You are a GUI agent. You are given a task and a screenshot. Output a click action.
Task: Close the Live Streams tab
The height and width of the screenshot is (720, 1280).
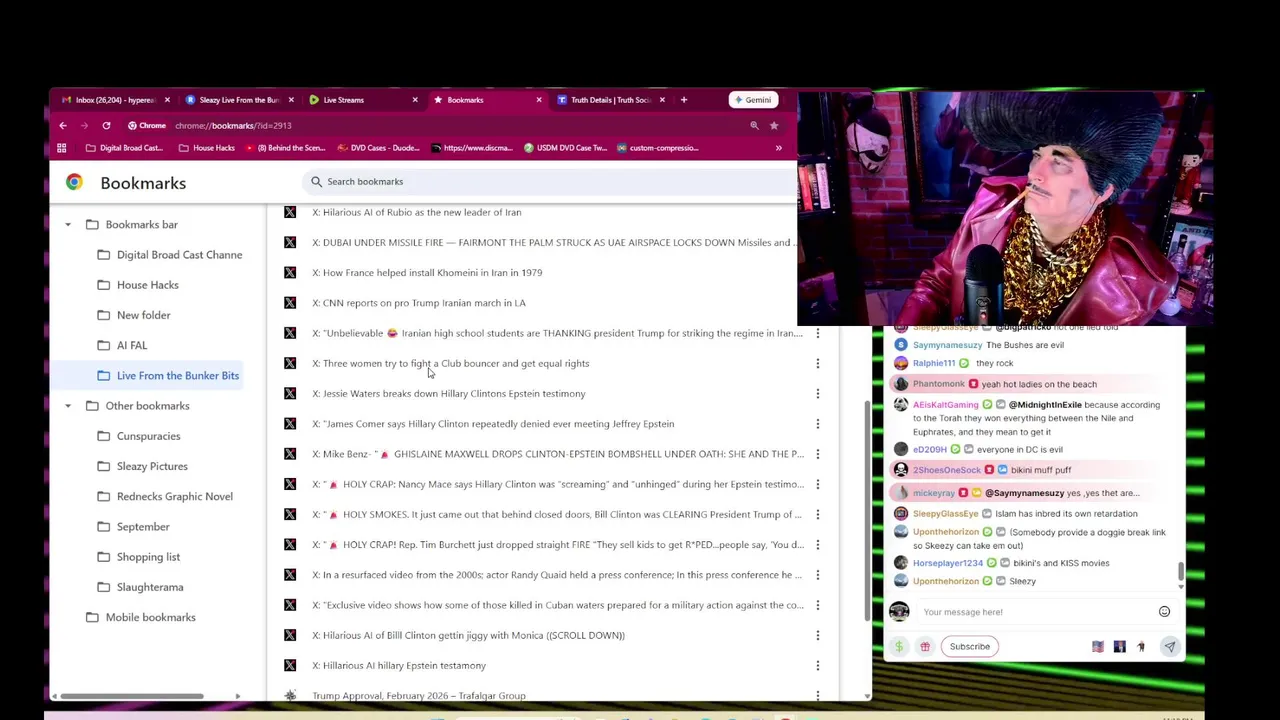tap(415, 100)
